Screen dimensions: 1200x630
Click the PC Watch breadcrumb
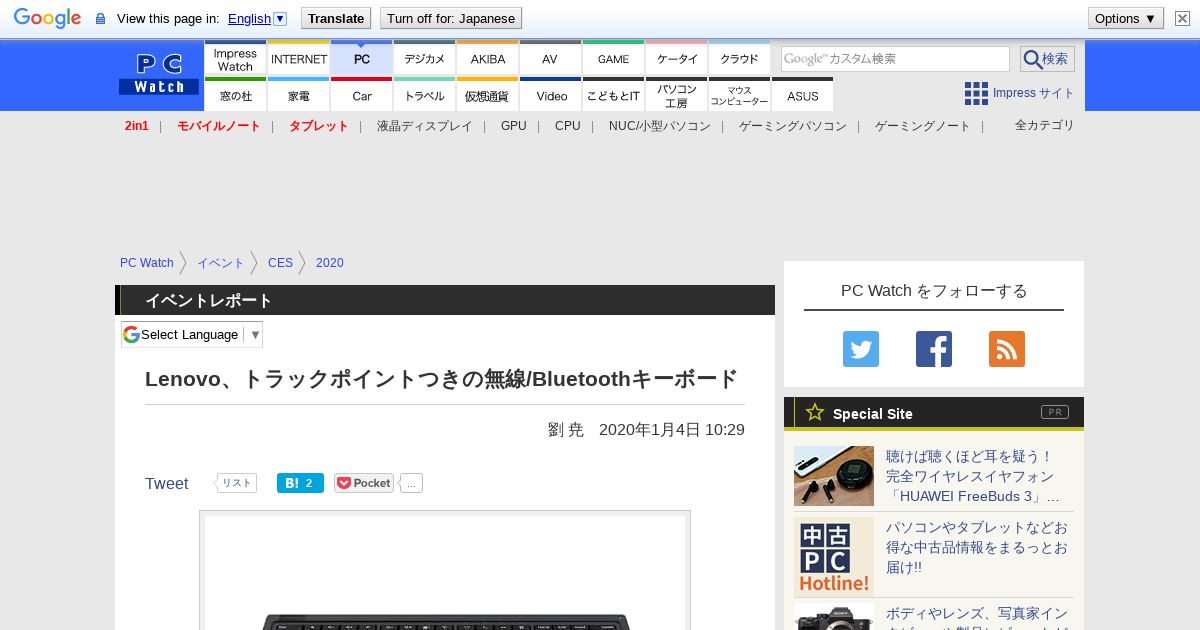(x=147, y=263)
